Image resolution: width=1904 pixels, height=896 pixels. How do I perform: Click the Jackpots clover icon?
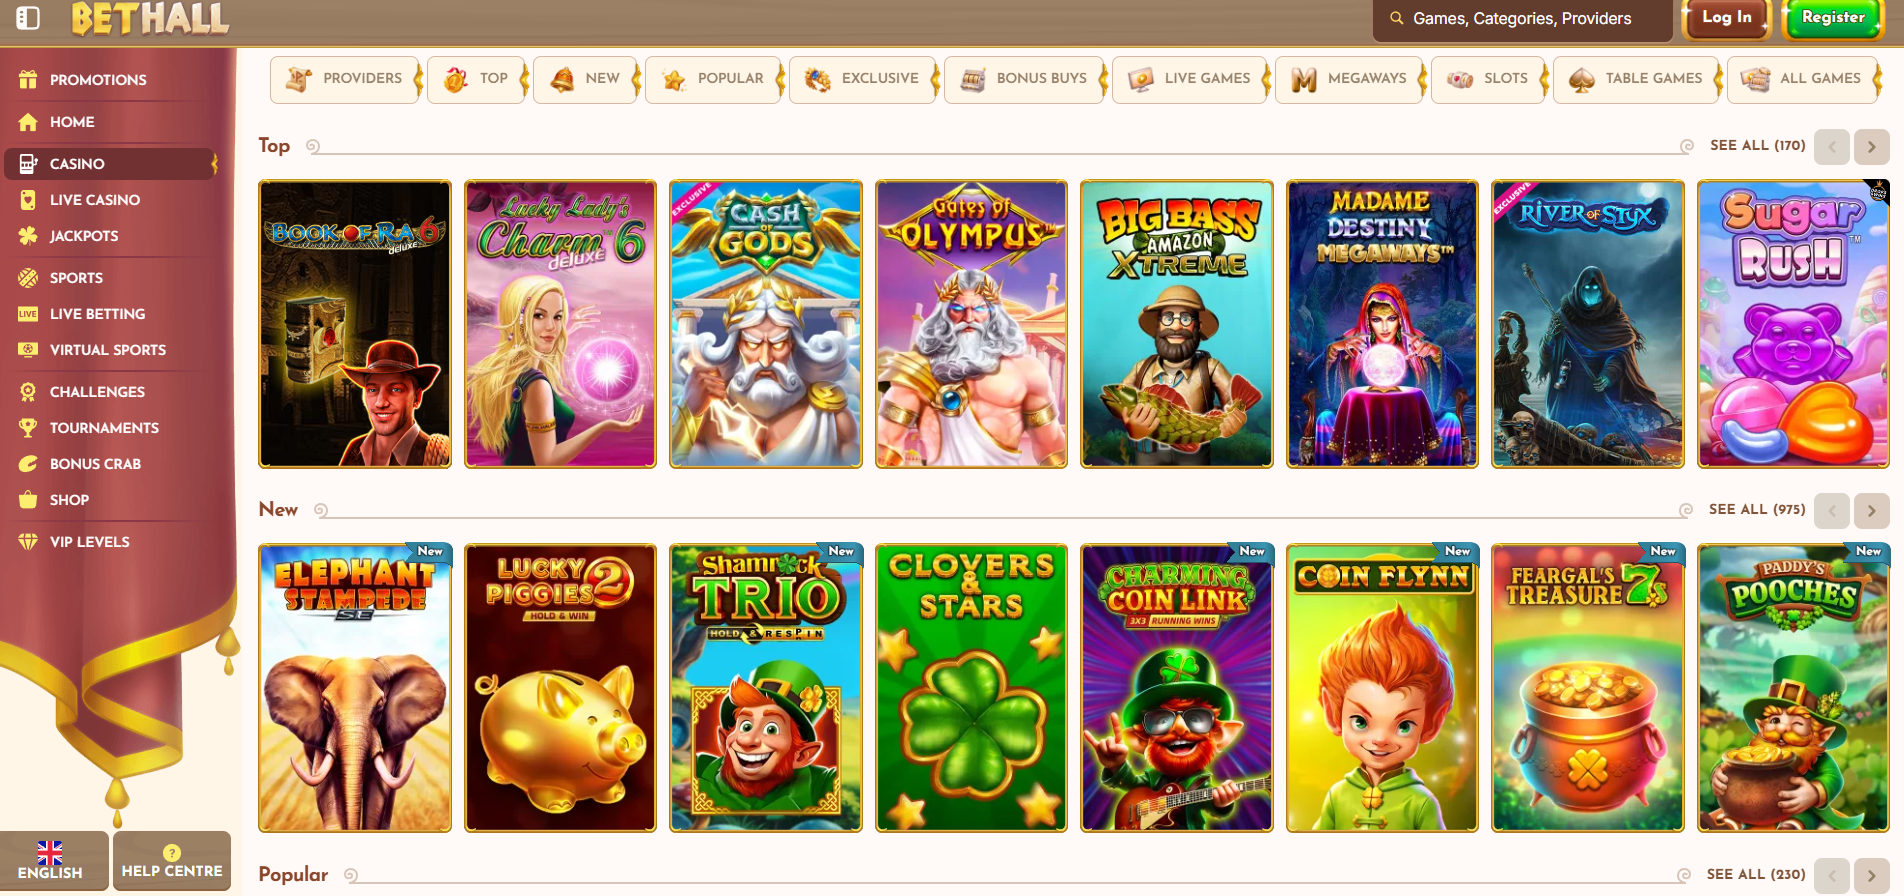(28, 236)
